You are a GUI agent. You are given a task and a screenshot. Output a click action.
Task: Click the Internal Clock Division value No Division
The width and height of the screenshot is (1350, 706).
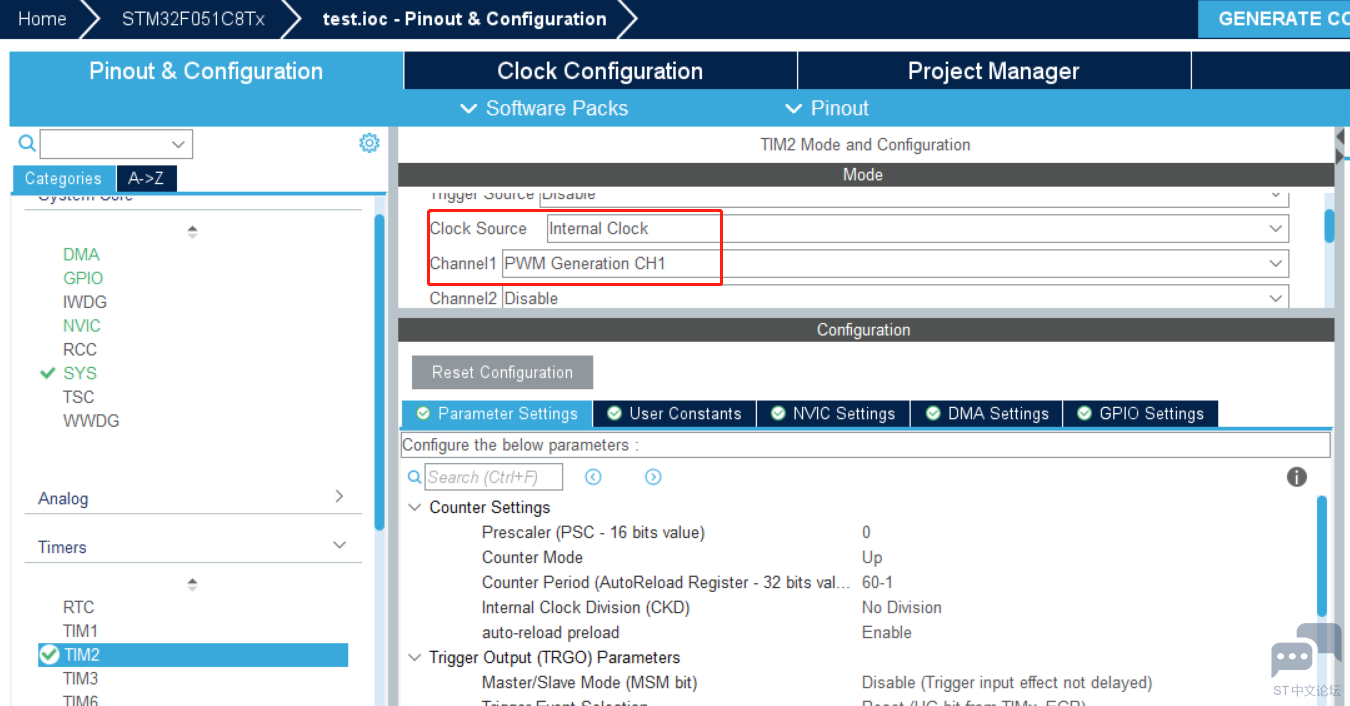(x=902, y=607)
